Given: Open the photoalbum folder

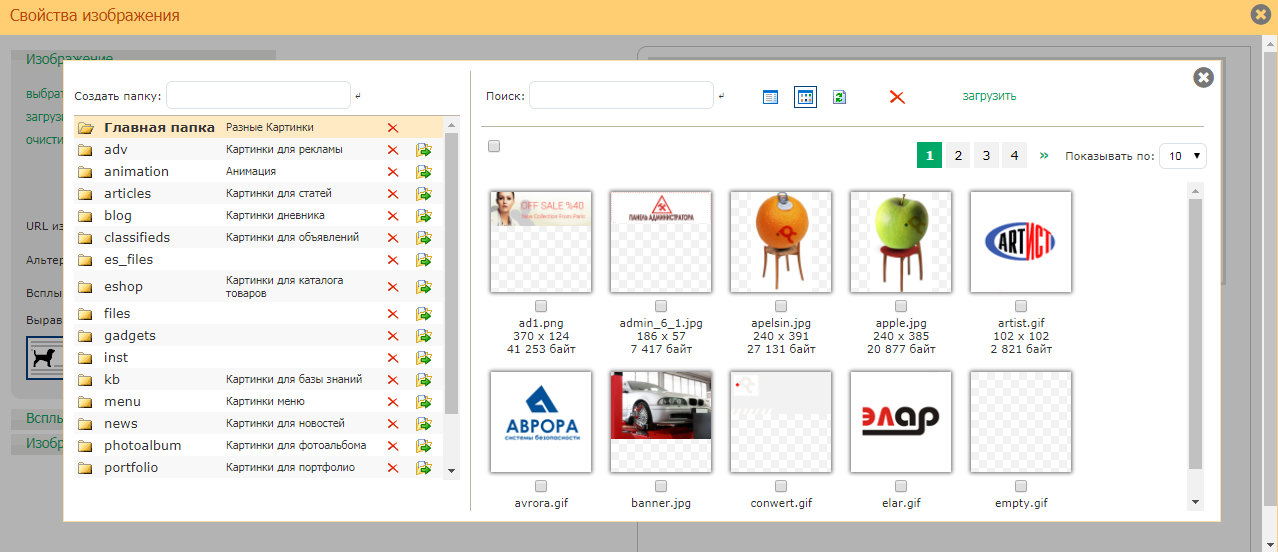Looking at the screenshot, I should 142,446.
